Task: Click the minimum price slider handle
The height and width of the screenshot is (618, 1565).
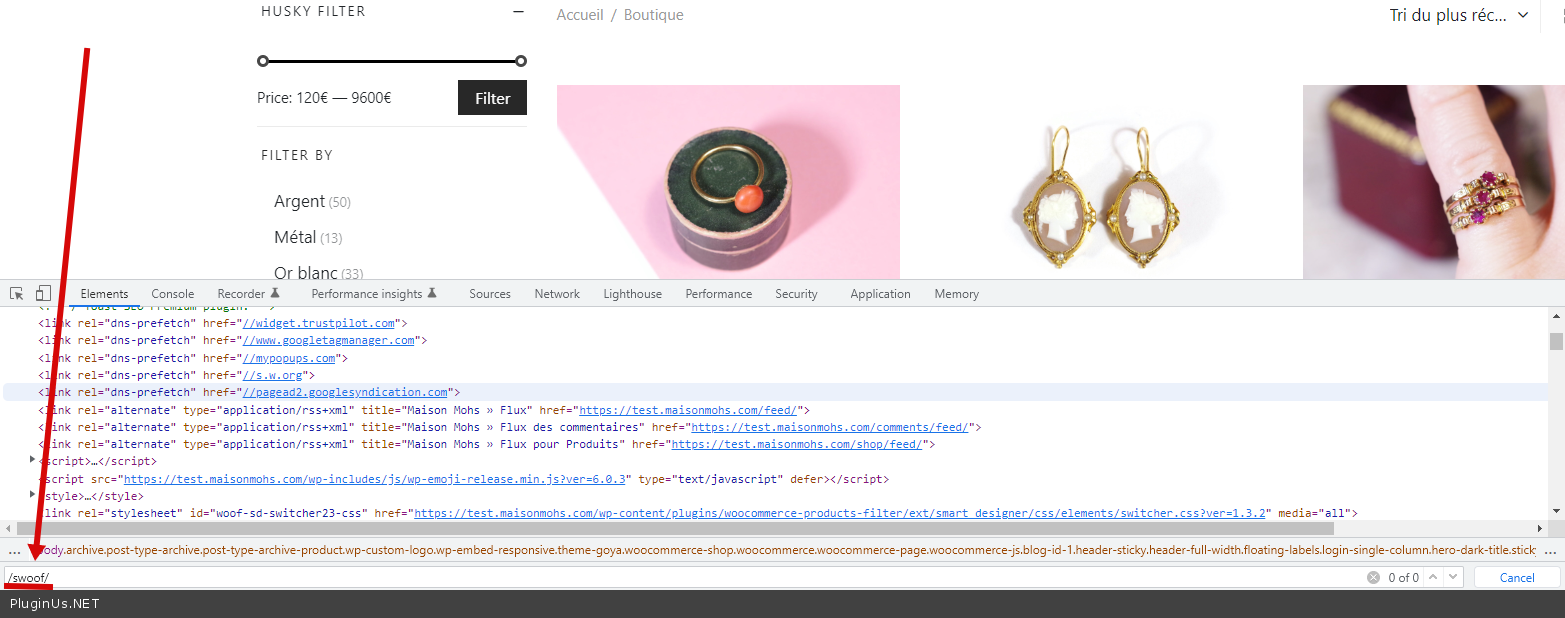Action: pyautogui.click(x=263, y=61)
